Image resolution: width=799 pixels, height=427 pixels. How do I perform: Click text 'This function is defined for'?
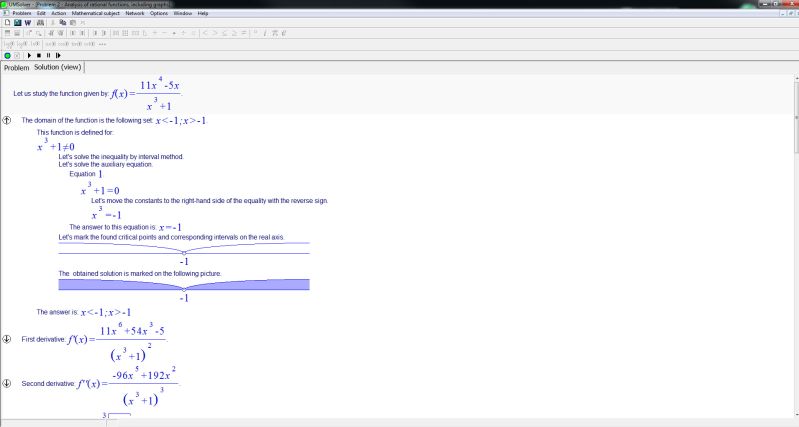[75, 132]
